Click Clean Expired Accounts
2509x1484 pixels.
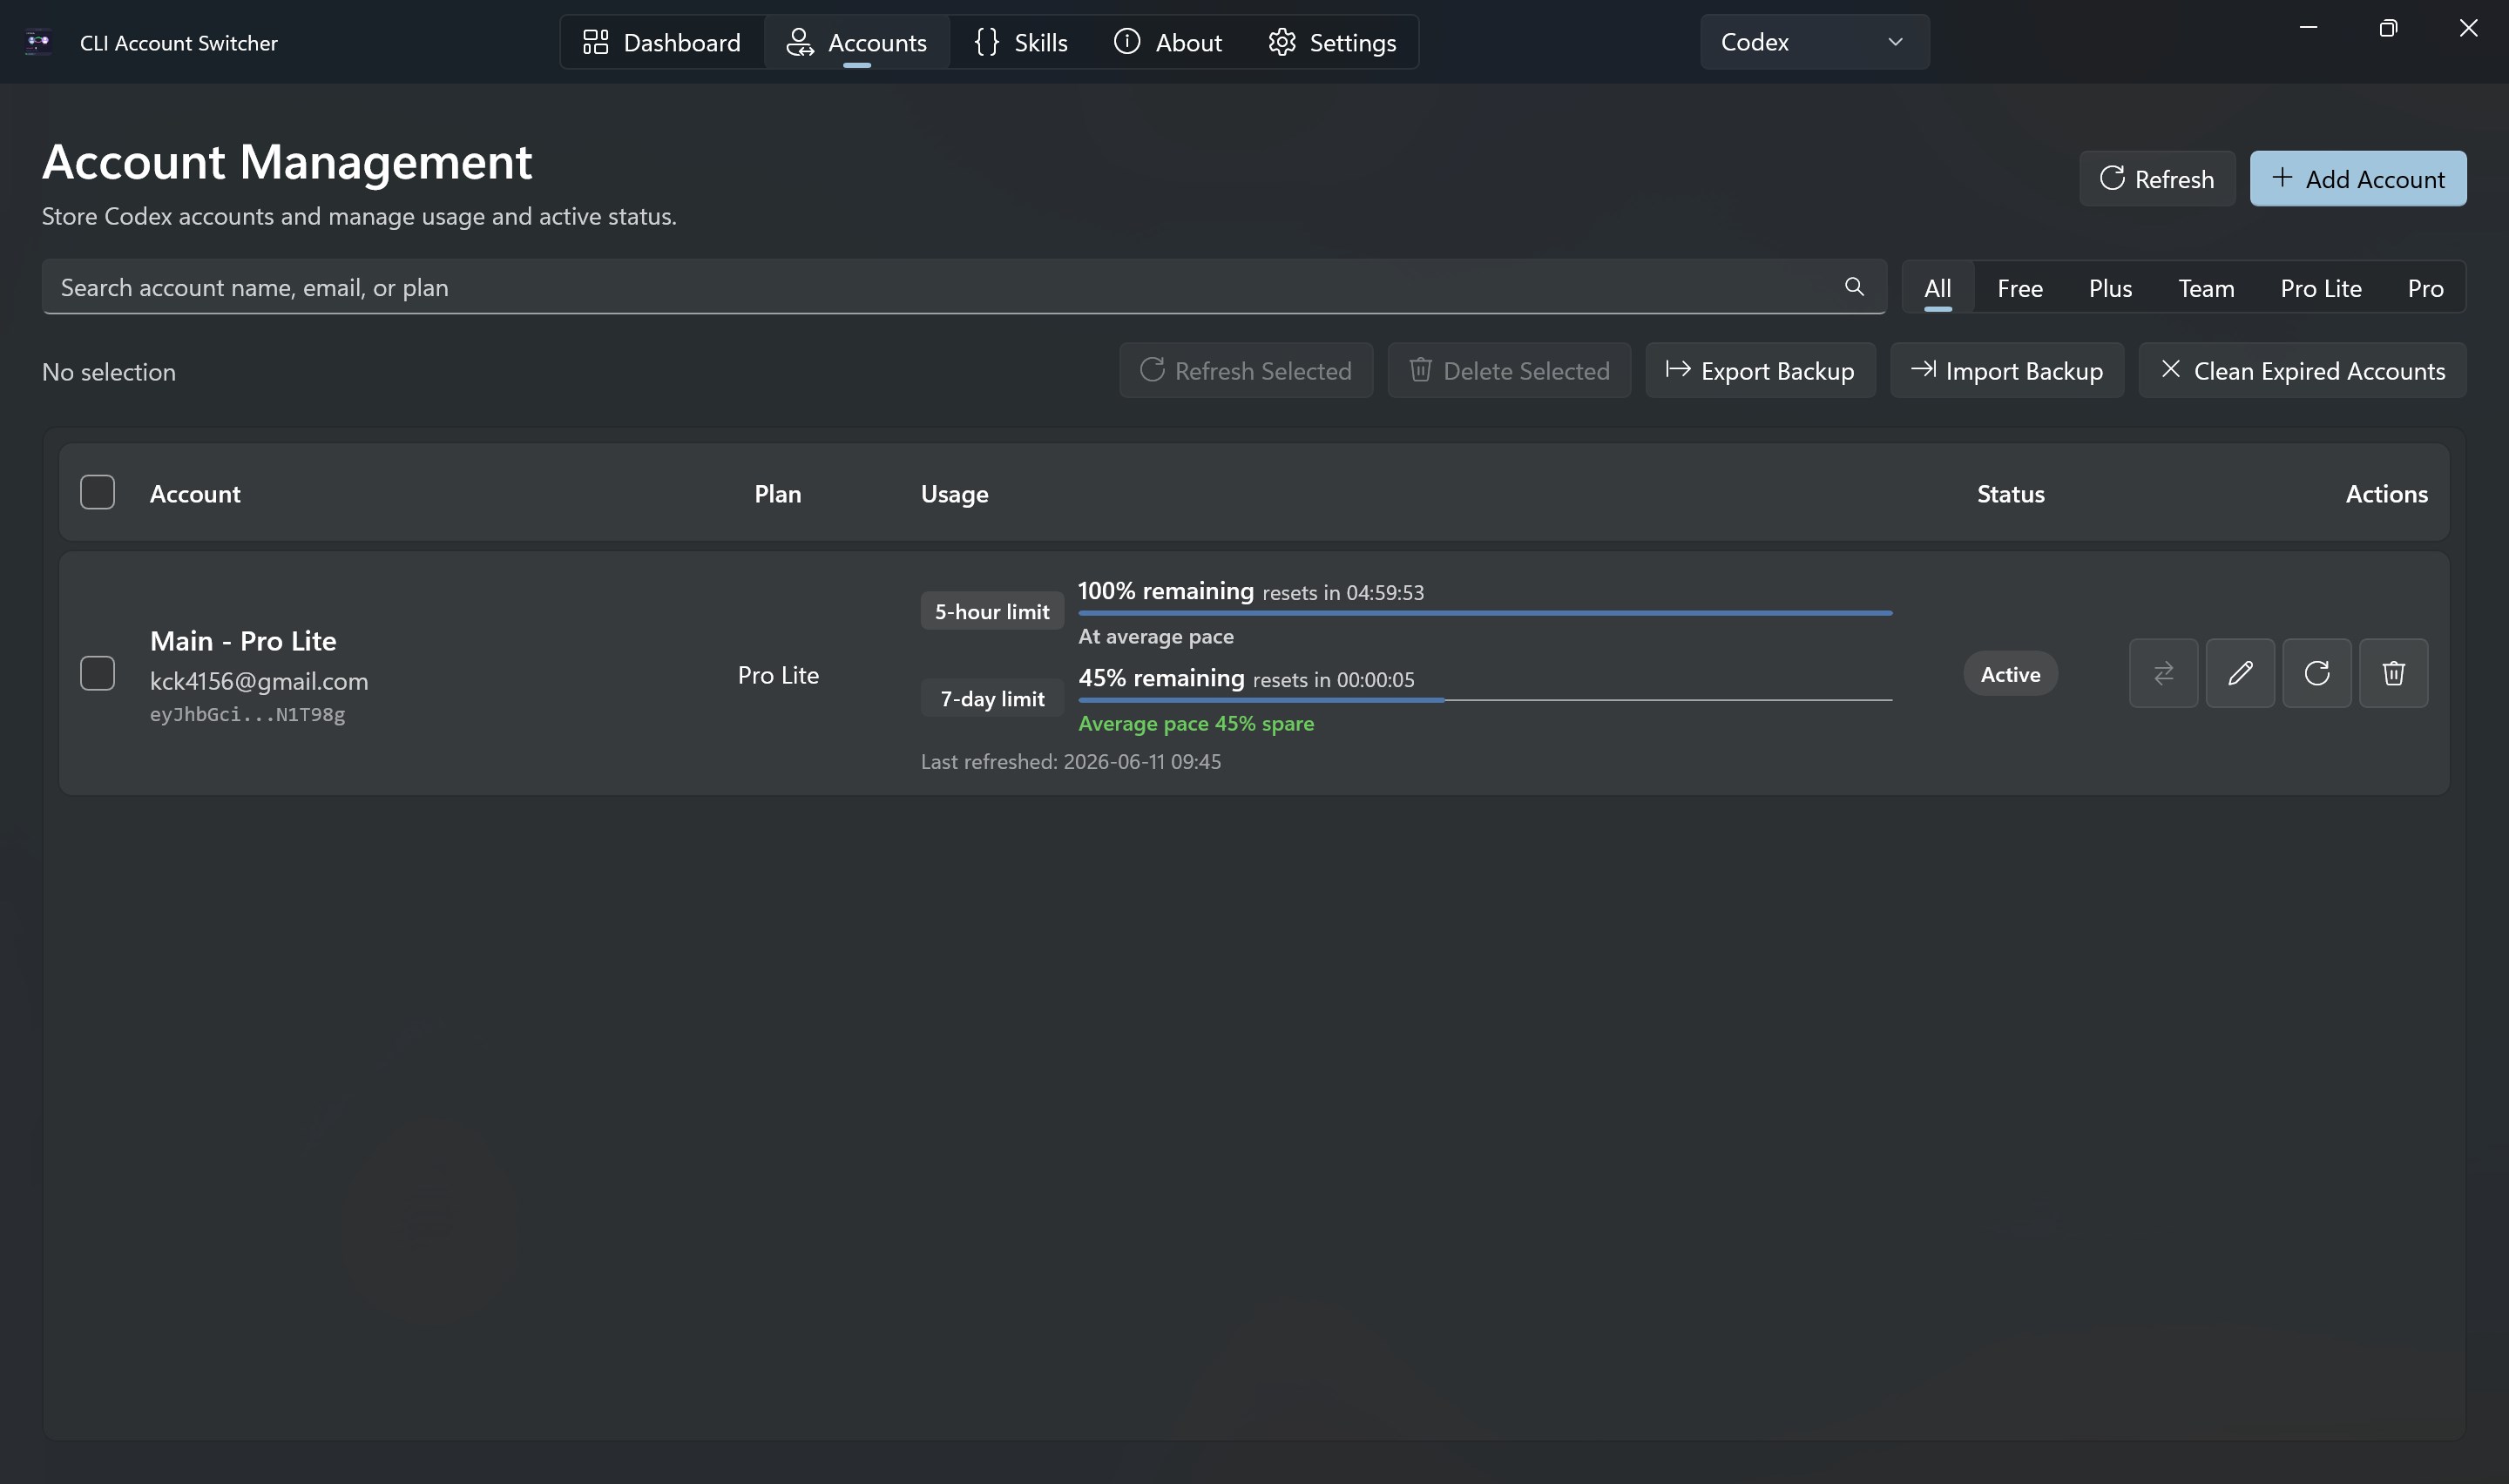(2302, 371)
